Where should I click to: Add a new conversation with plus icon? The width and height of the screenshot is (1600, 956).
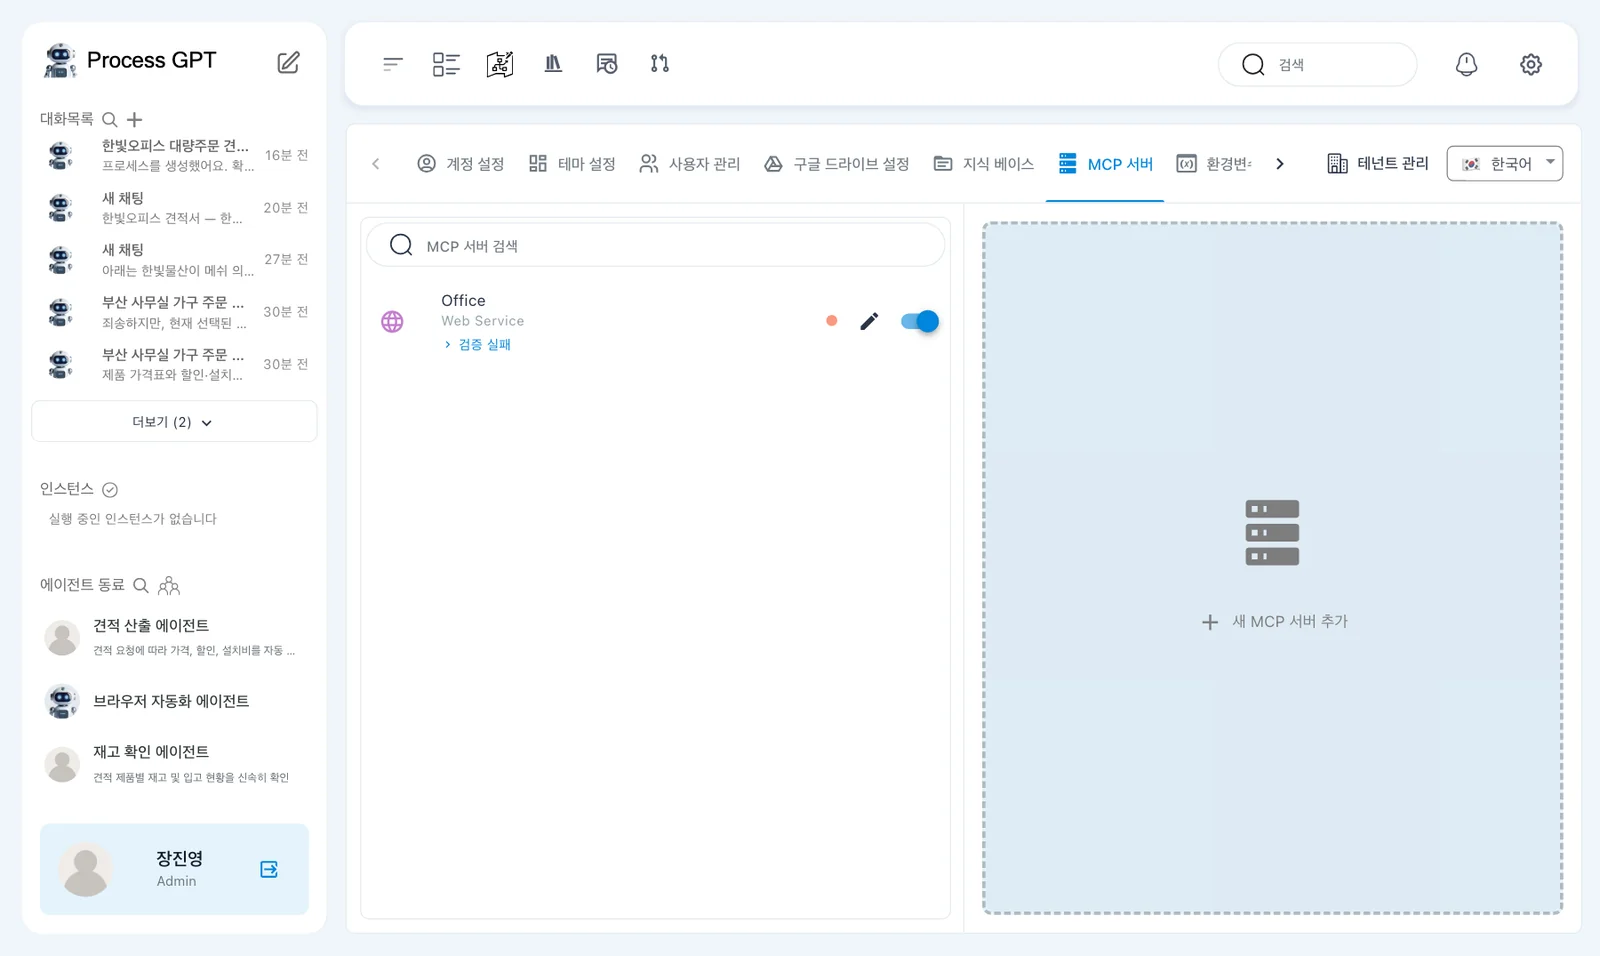(135, 120)
